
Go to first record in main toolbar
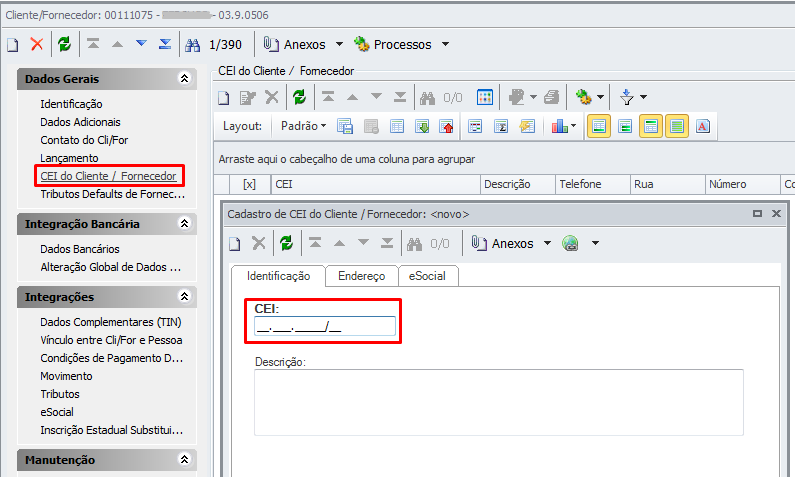[x=93, y=44]
